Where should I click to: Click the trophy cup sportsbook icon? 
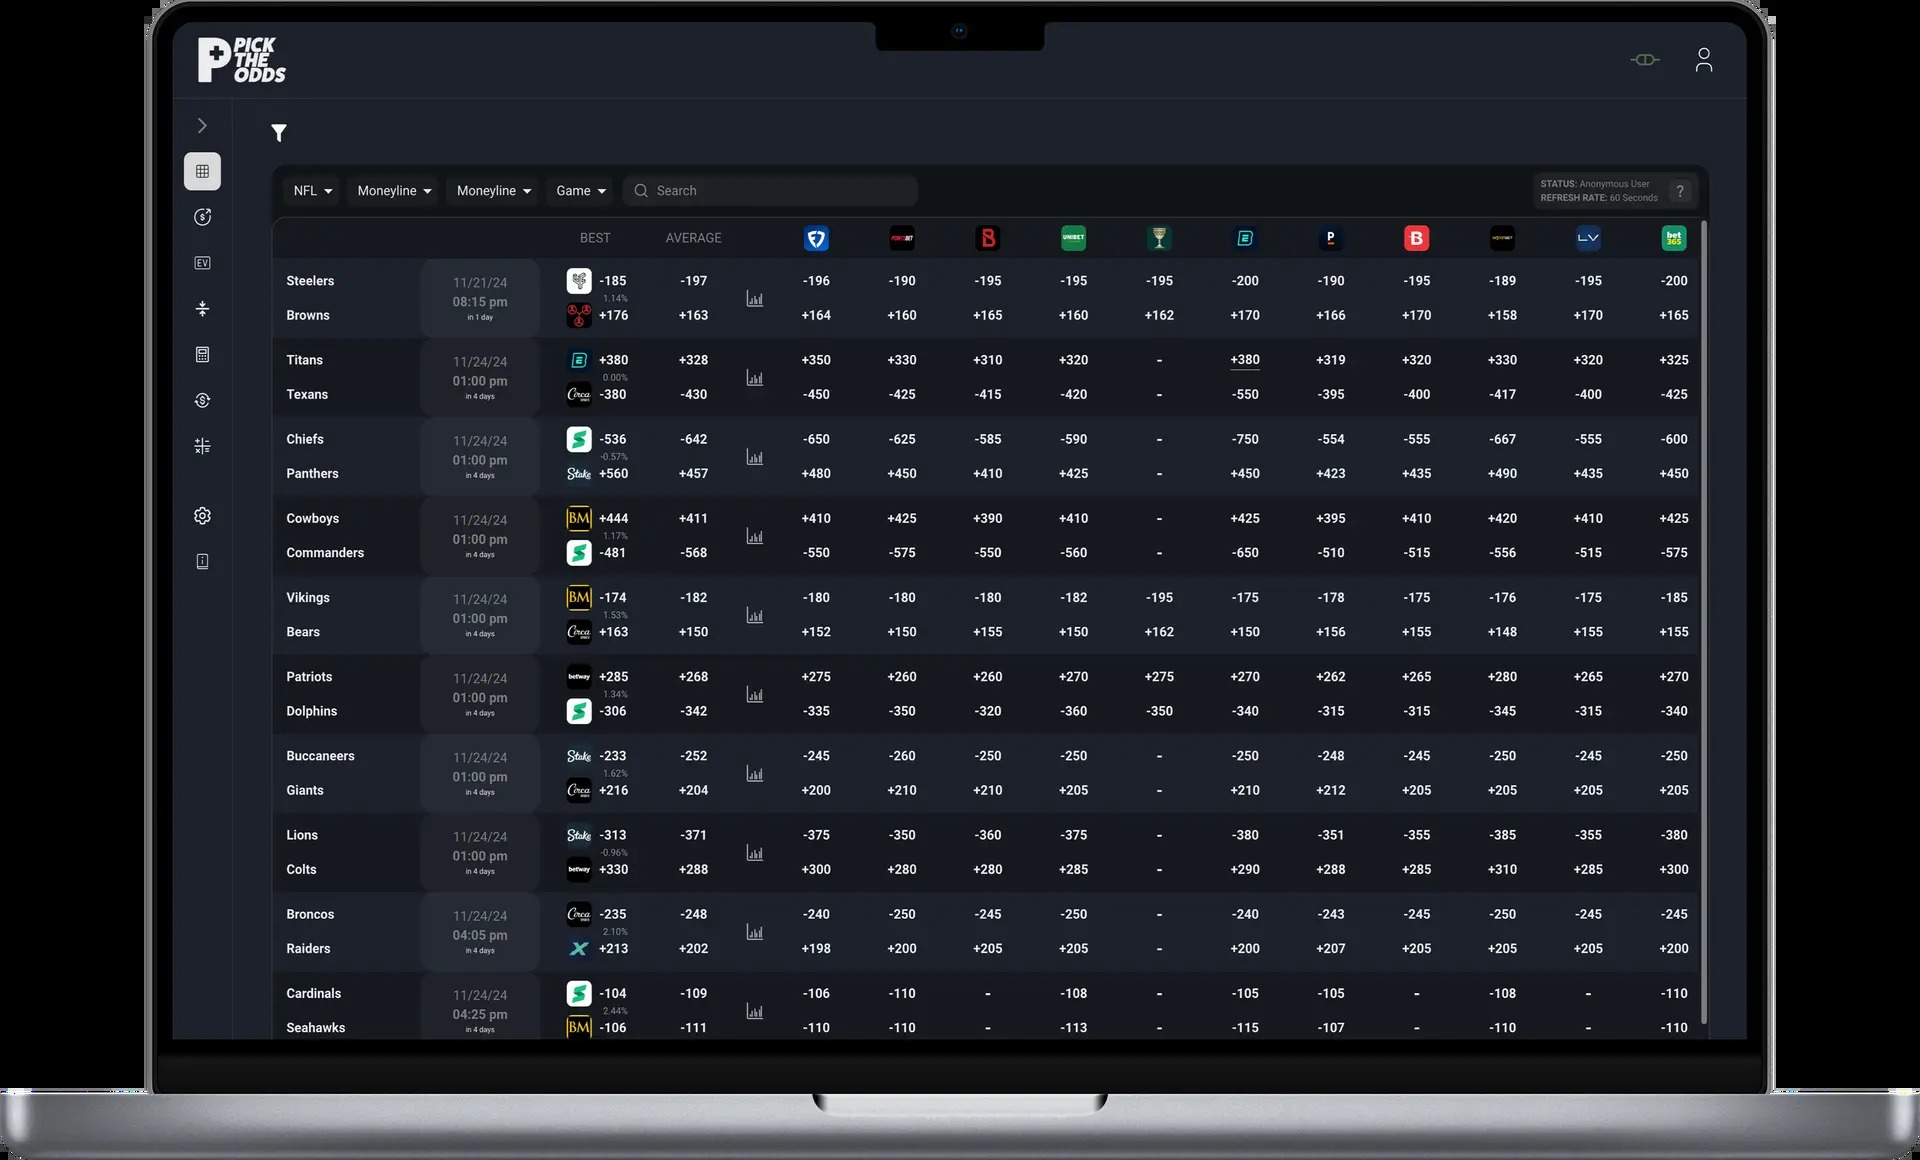(1159, 238)
